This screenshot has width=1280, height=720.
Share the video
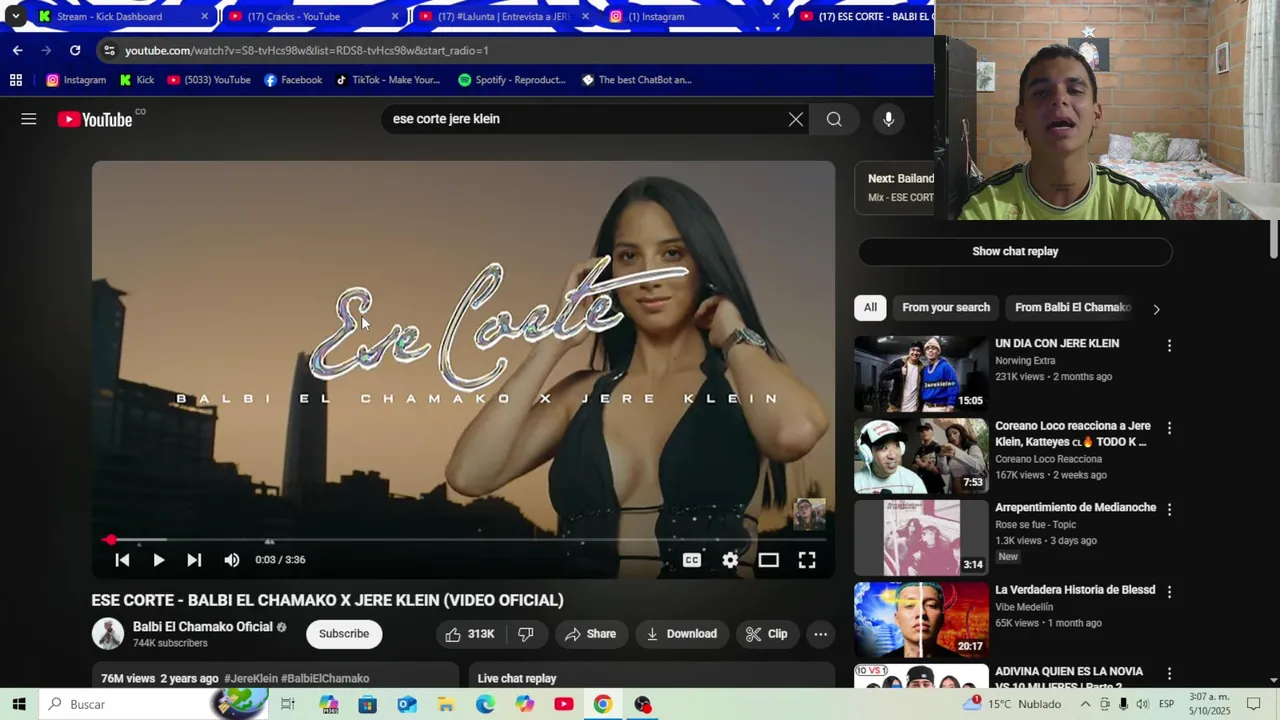point(590,634)
